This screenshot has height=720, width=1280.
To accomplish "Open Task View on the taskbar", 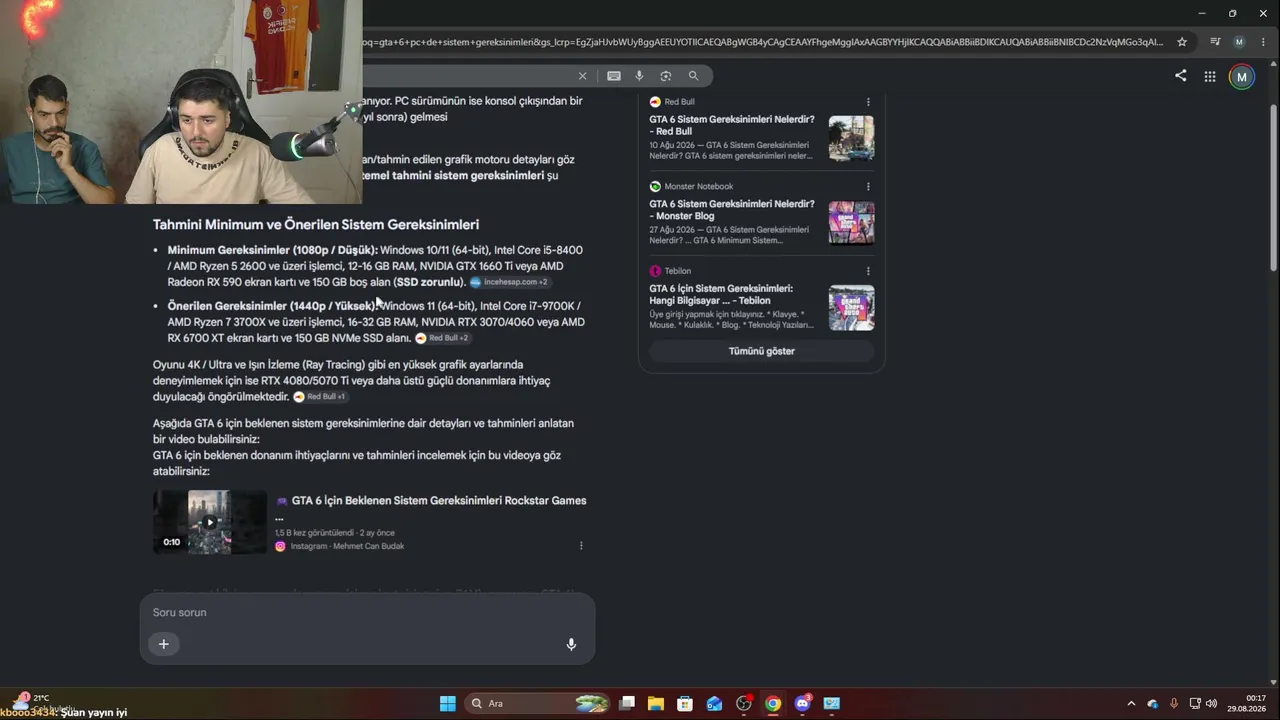I will (x=627, y=703).
